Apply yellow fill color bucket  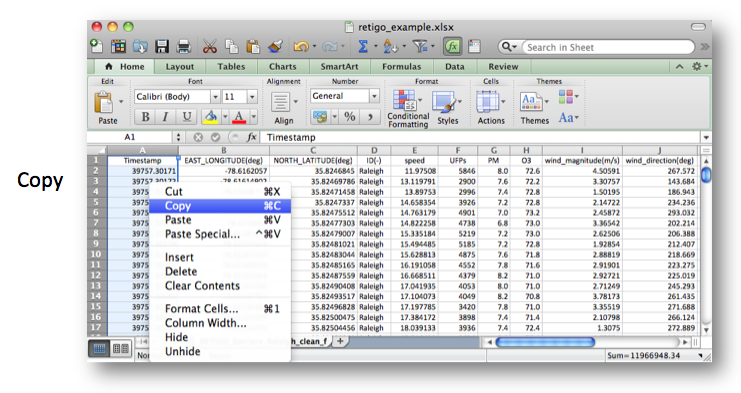click(x=211, y=117)
